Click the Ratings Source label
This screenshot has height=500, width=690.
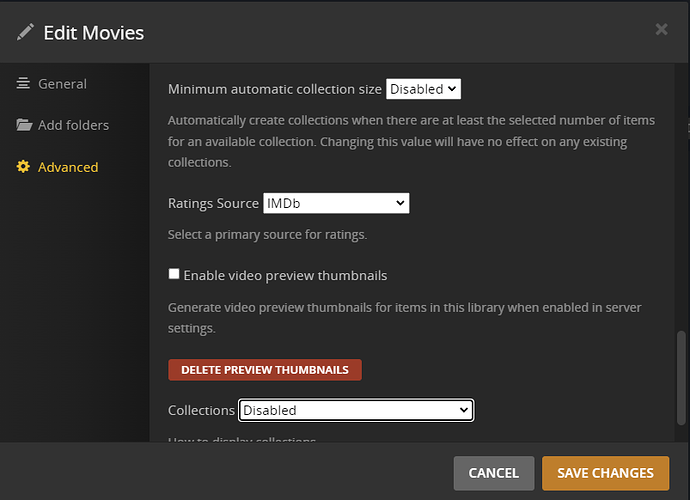(213, 203)
